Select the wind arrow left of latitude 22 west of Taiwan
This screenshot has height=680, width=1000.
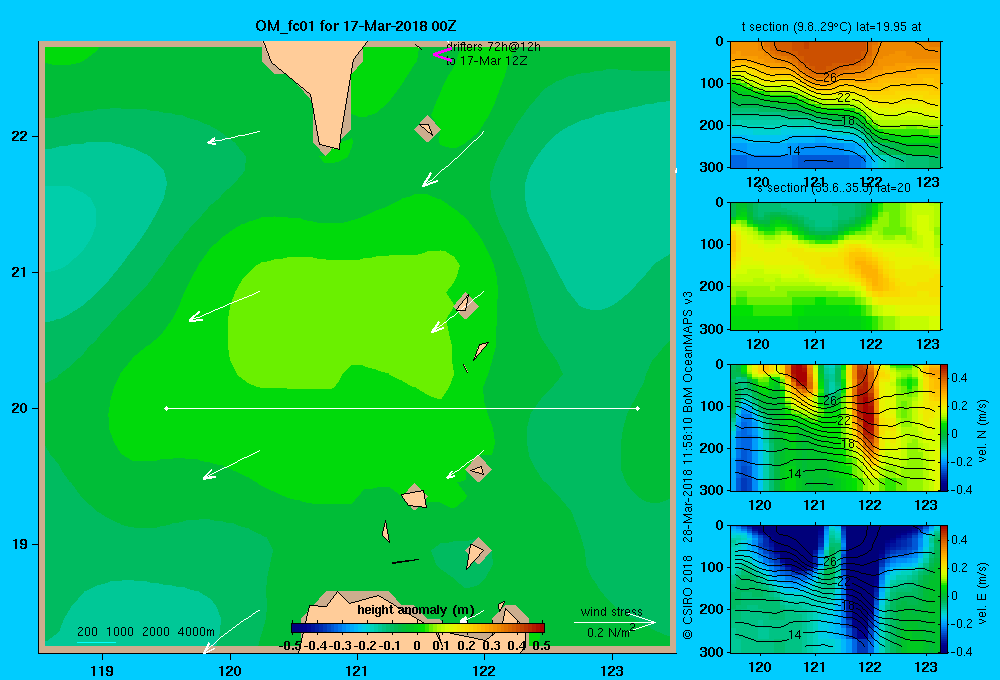coord(233,137)
